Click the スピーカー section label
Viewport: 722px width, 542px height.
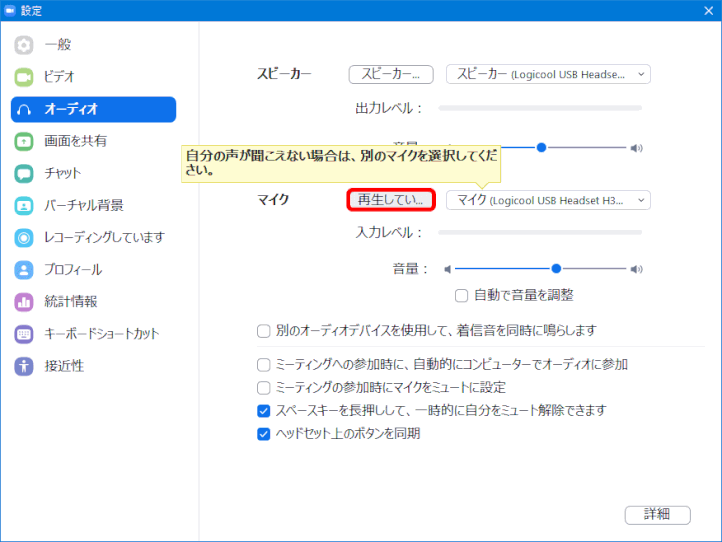click(284, 74)
